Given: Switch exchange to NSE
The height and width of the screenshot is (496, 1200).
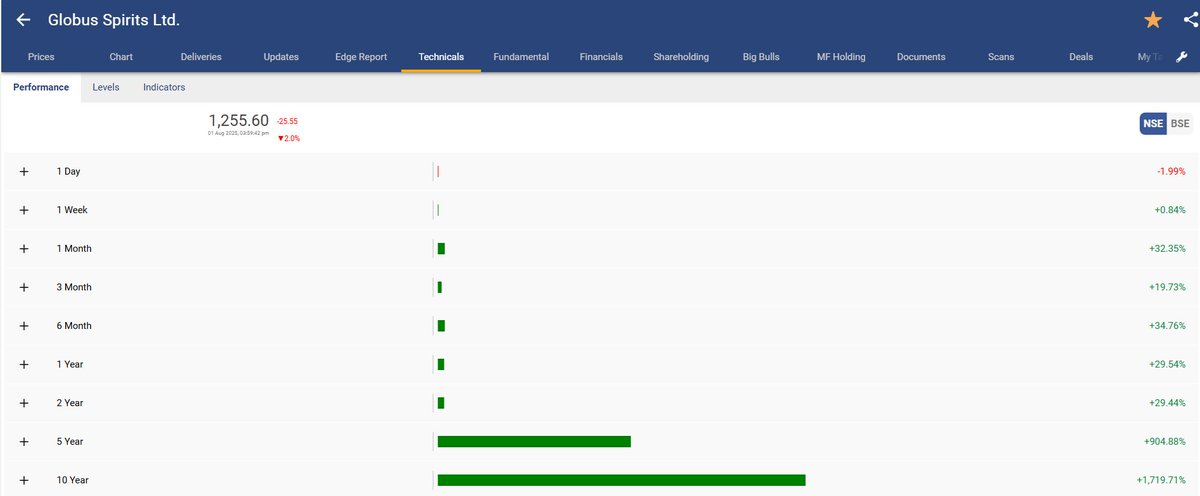Looking at the screenshot, I should tap(1153, 123).
